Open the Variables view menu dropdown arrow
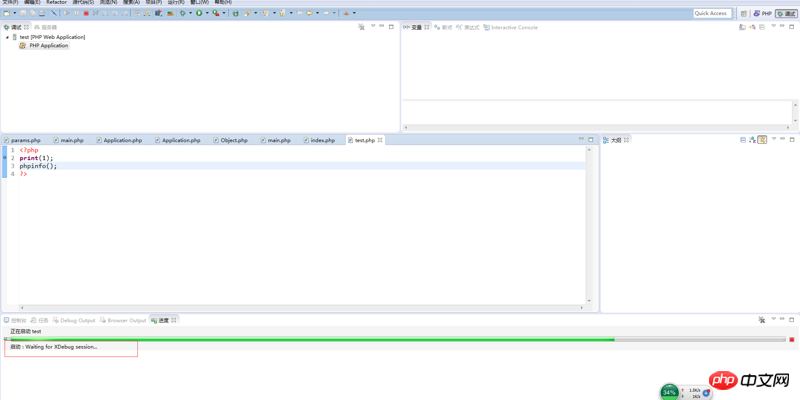Screen dimensions: 800x400 (773, 26)
